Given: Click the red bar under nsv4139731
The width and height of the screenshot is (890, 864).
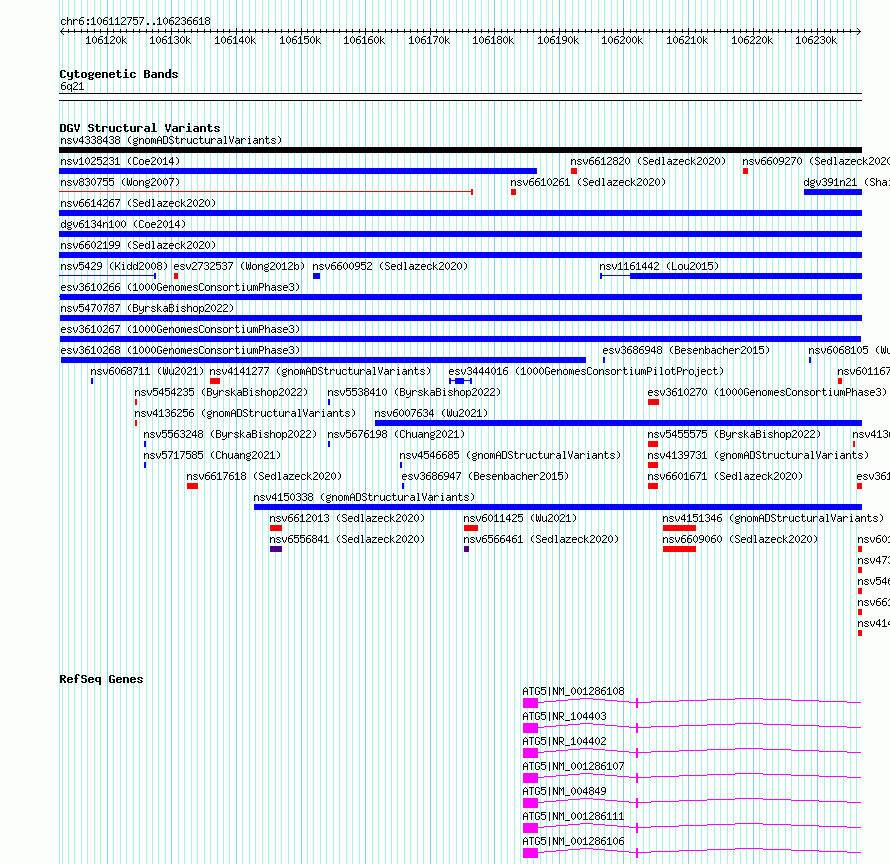Looking at the screenshot, I should (653, 465).
